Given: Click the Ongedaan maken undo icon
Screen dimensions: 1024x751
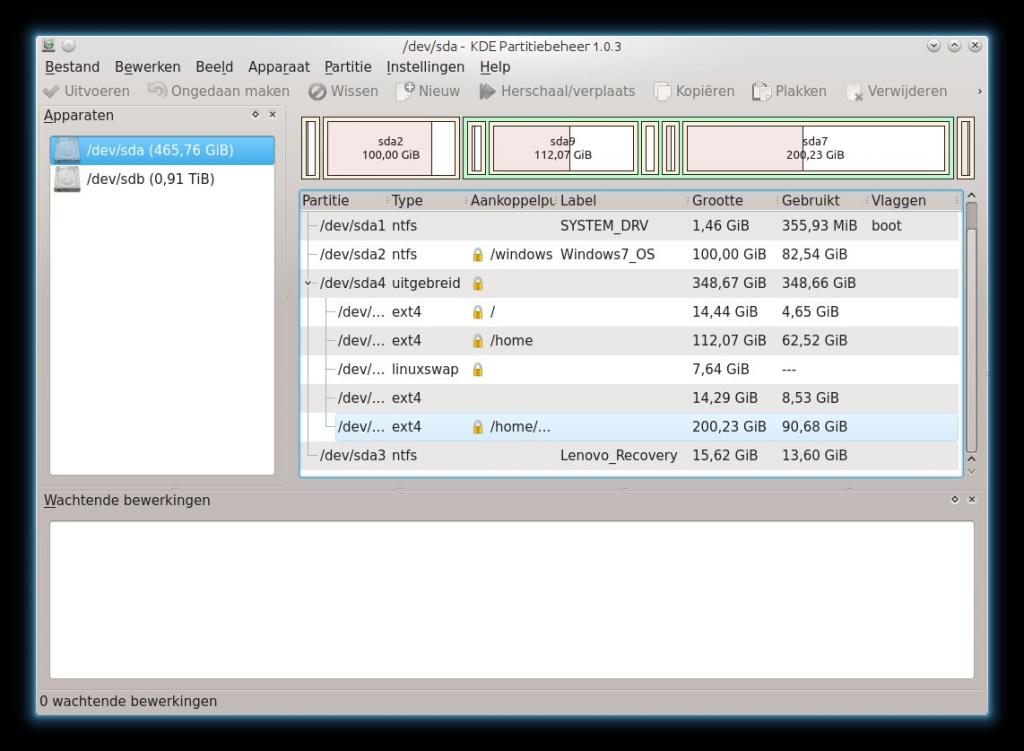Looking at the screenshot, I should (157, 91).
